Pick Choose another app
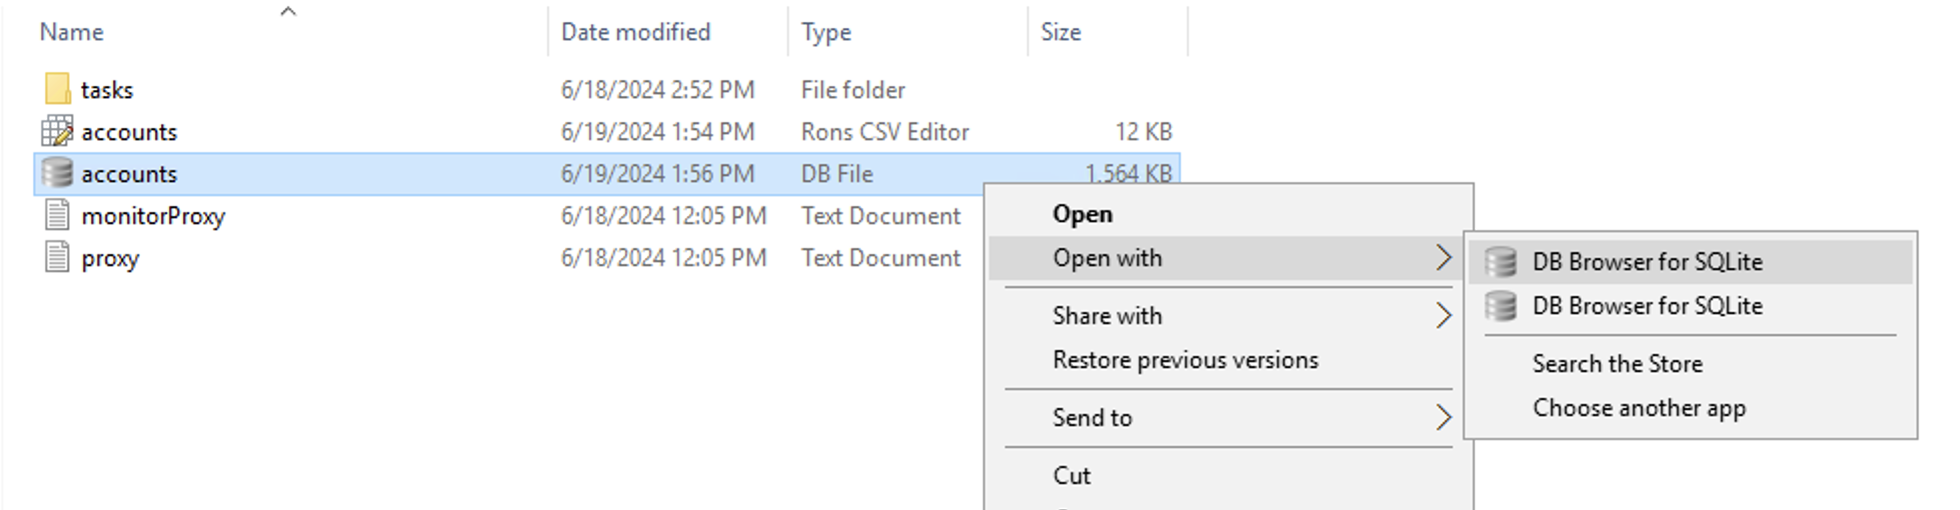Viewport: 1960px width, 510px height. tap(1639, 408)
